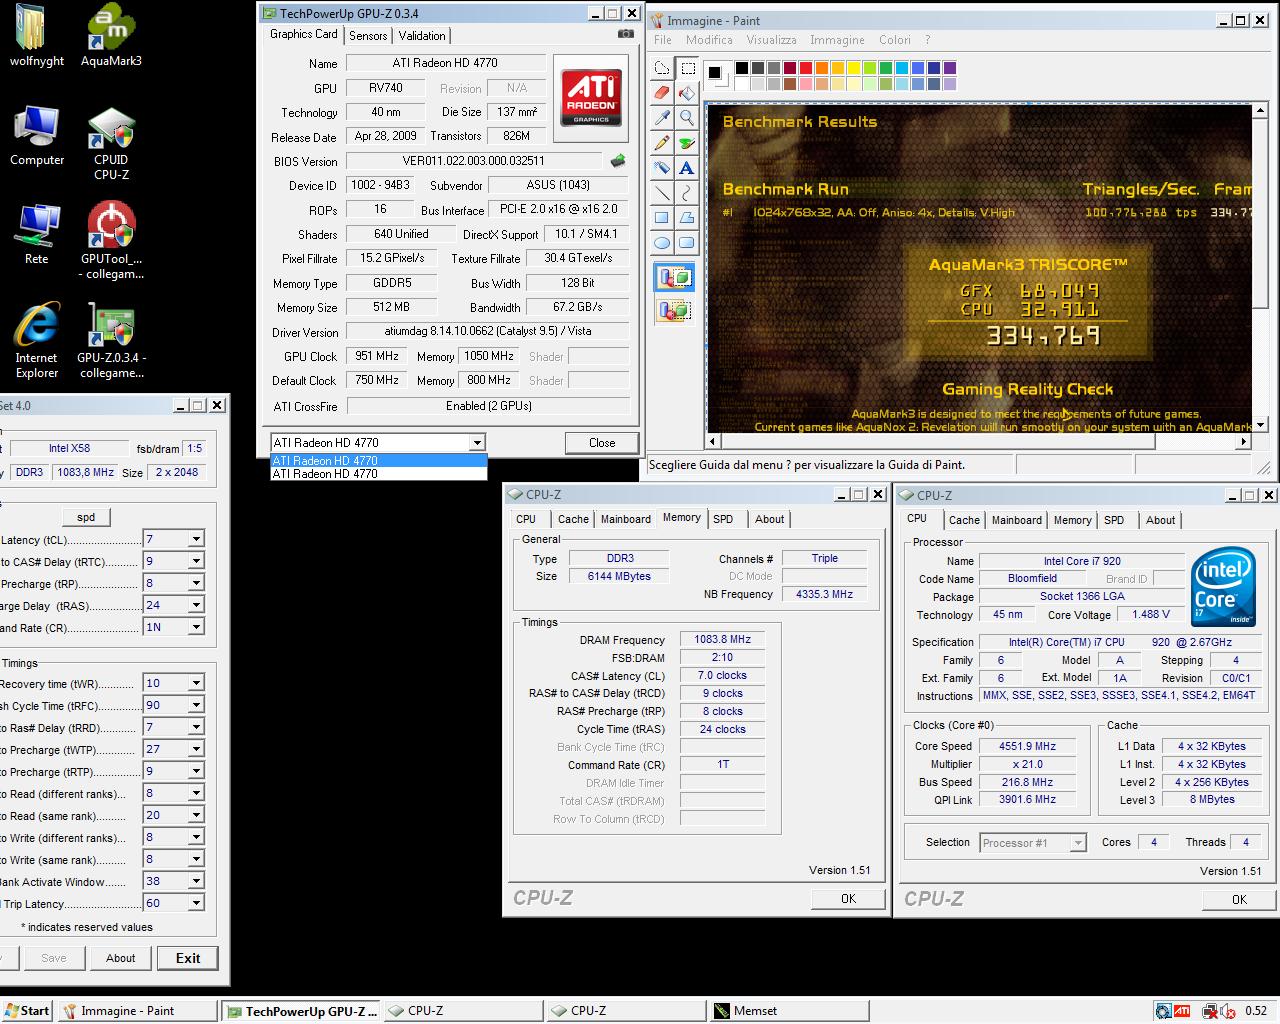Open the Start menu
This screenshot has width=1280, height=1024.
coord(27,1011)
